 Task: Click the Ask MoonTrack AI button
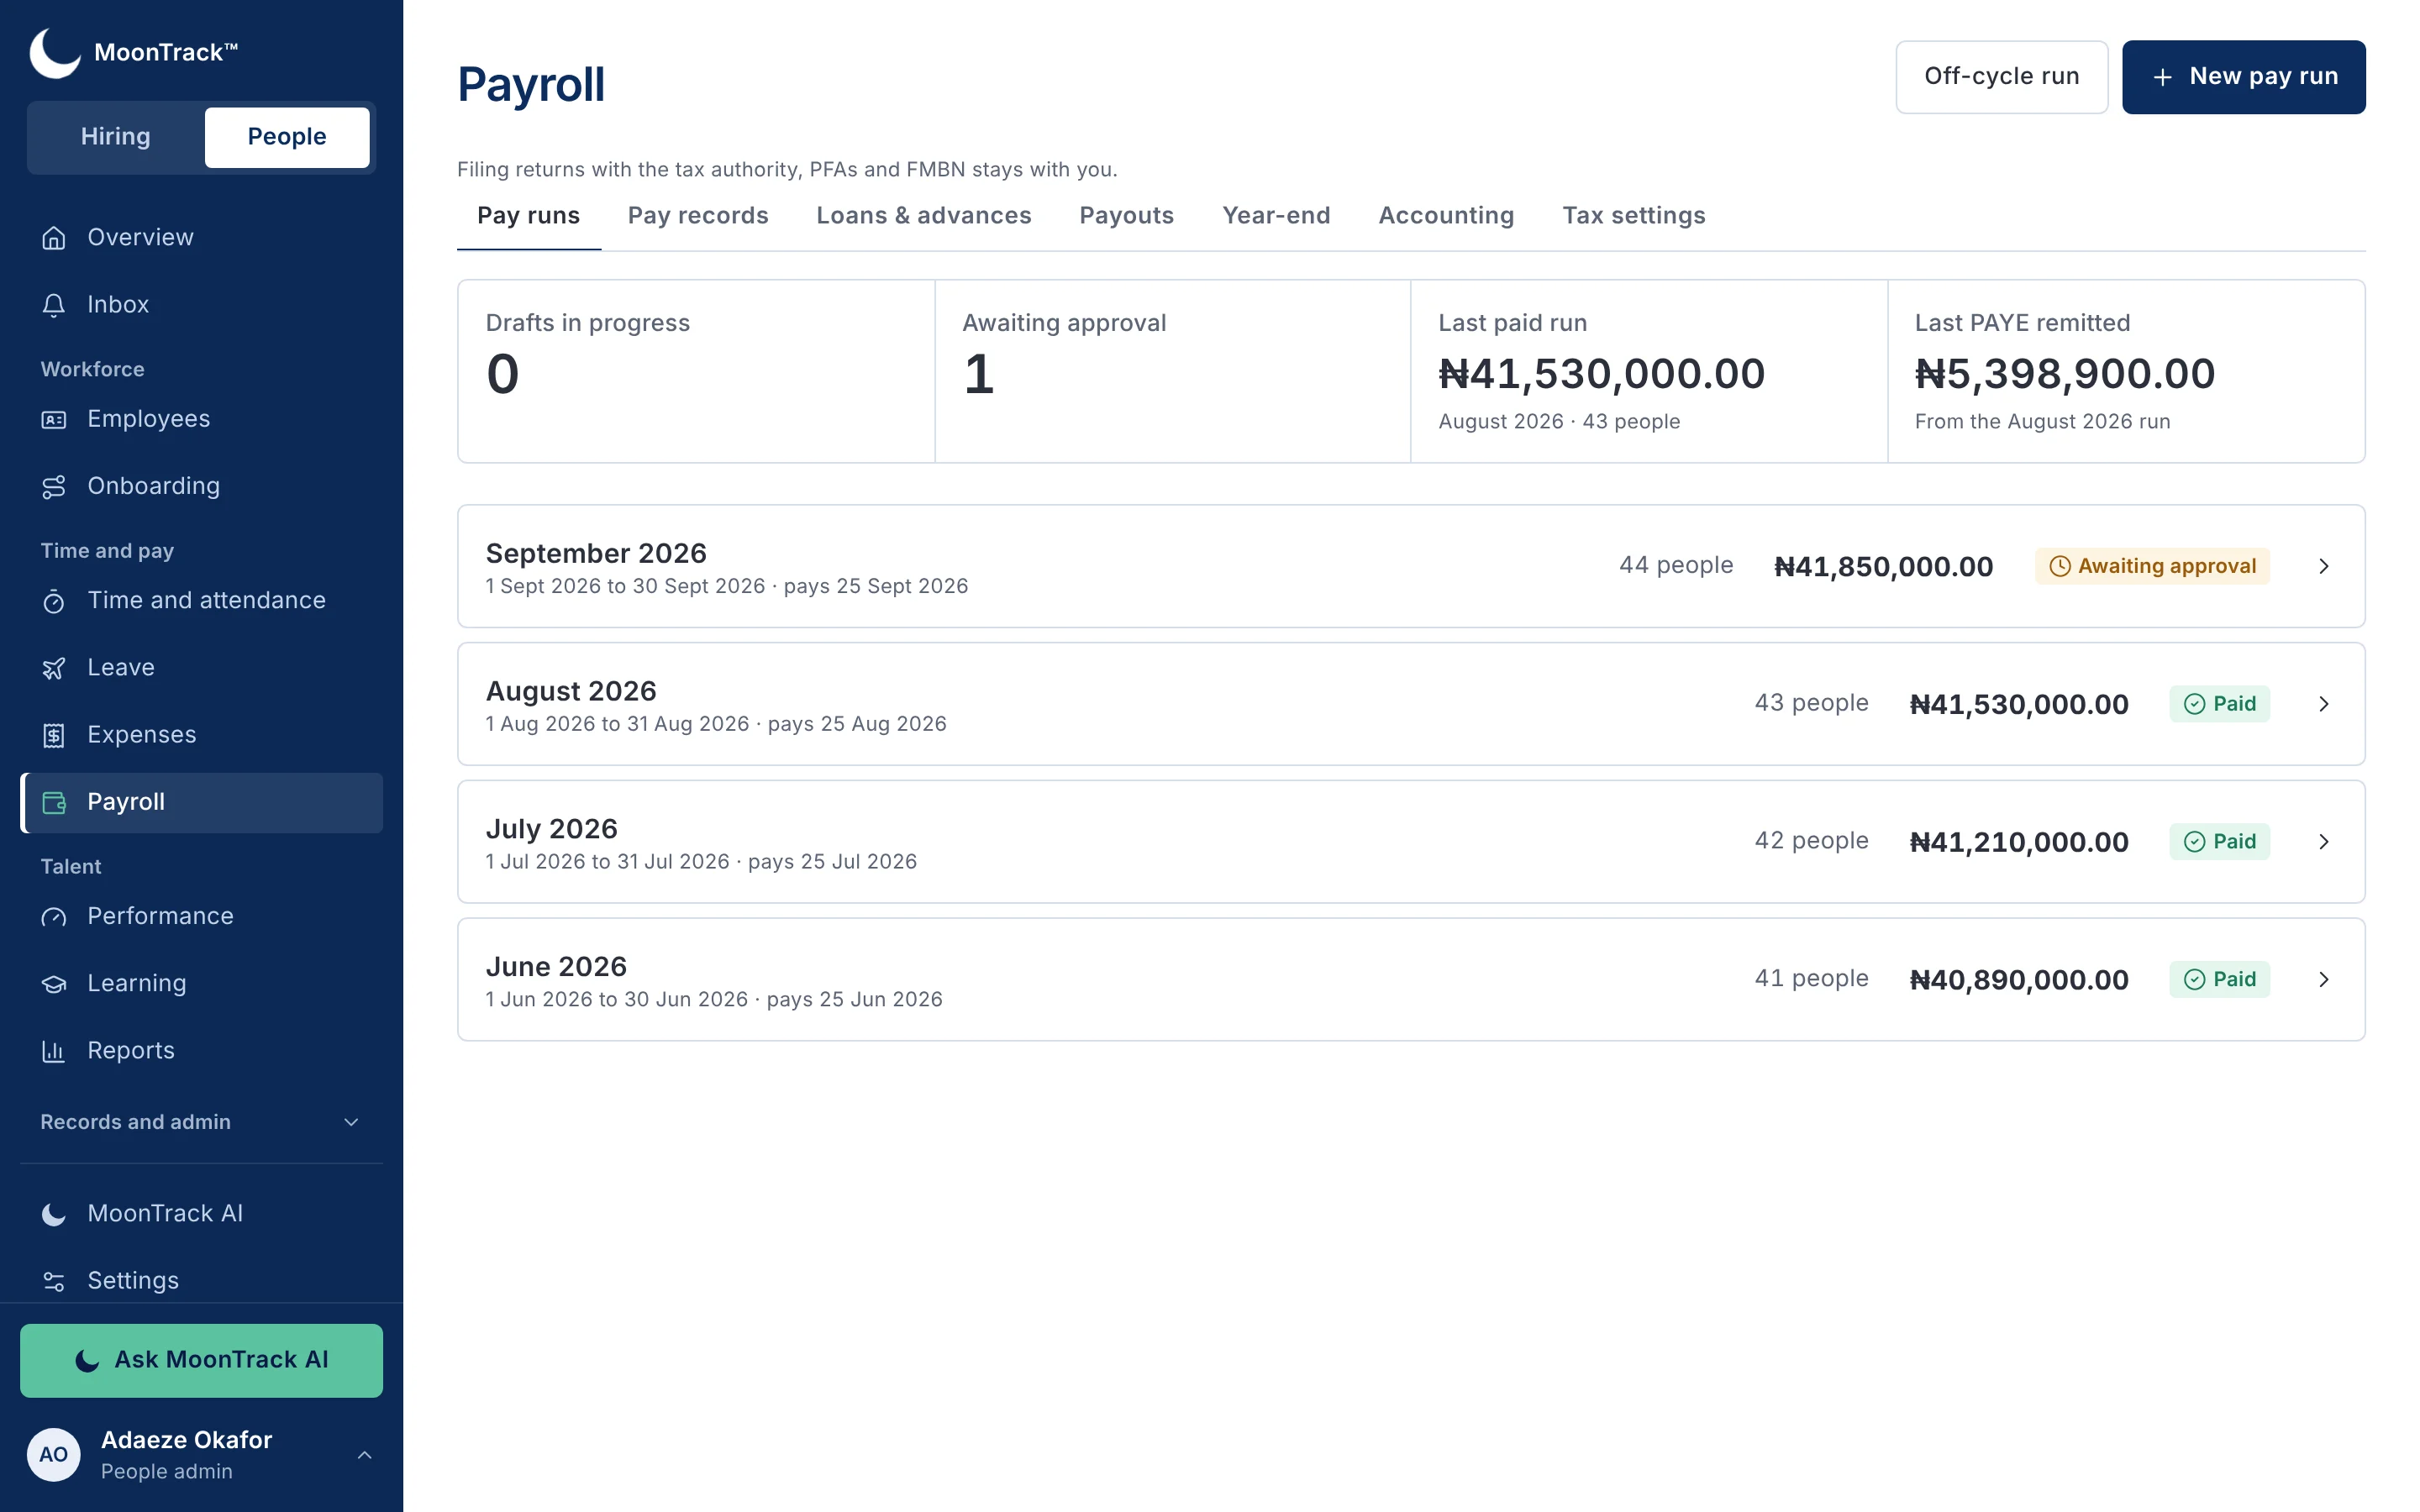pyautogui.click(x=201, y=1360)
